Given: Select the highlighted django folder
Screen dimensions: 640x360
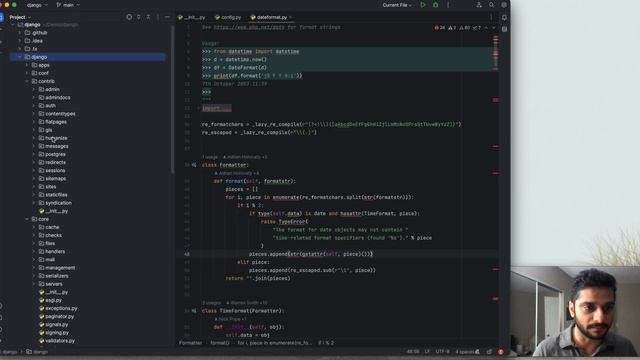Looking at the screenshot, I should 87,57.
